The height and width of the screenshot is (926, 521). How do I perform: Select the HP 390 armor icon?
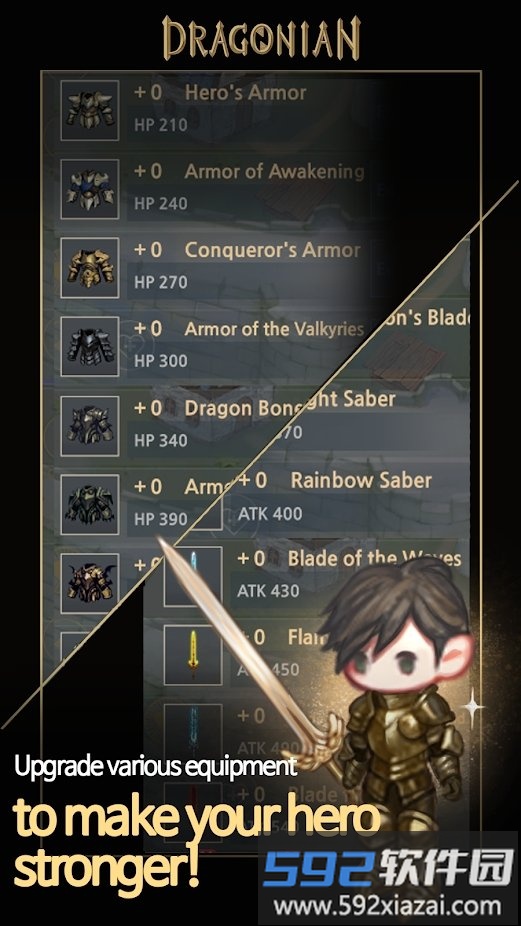point(90,504)
